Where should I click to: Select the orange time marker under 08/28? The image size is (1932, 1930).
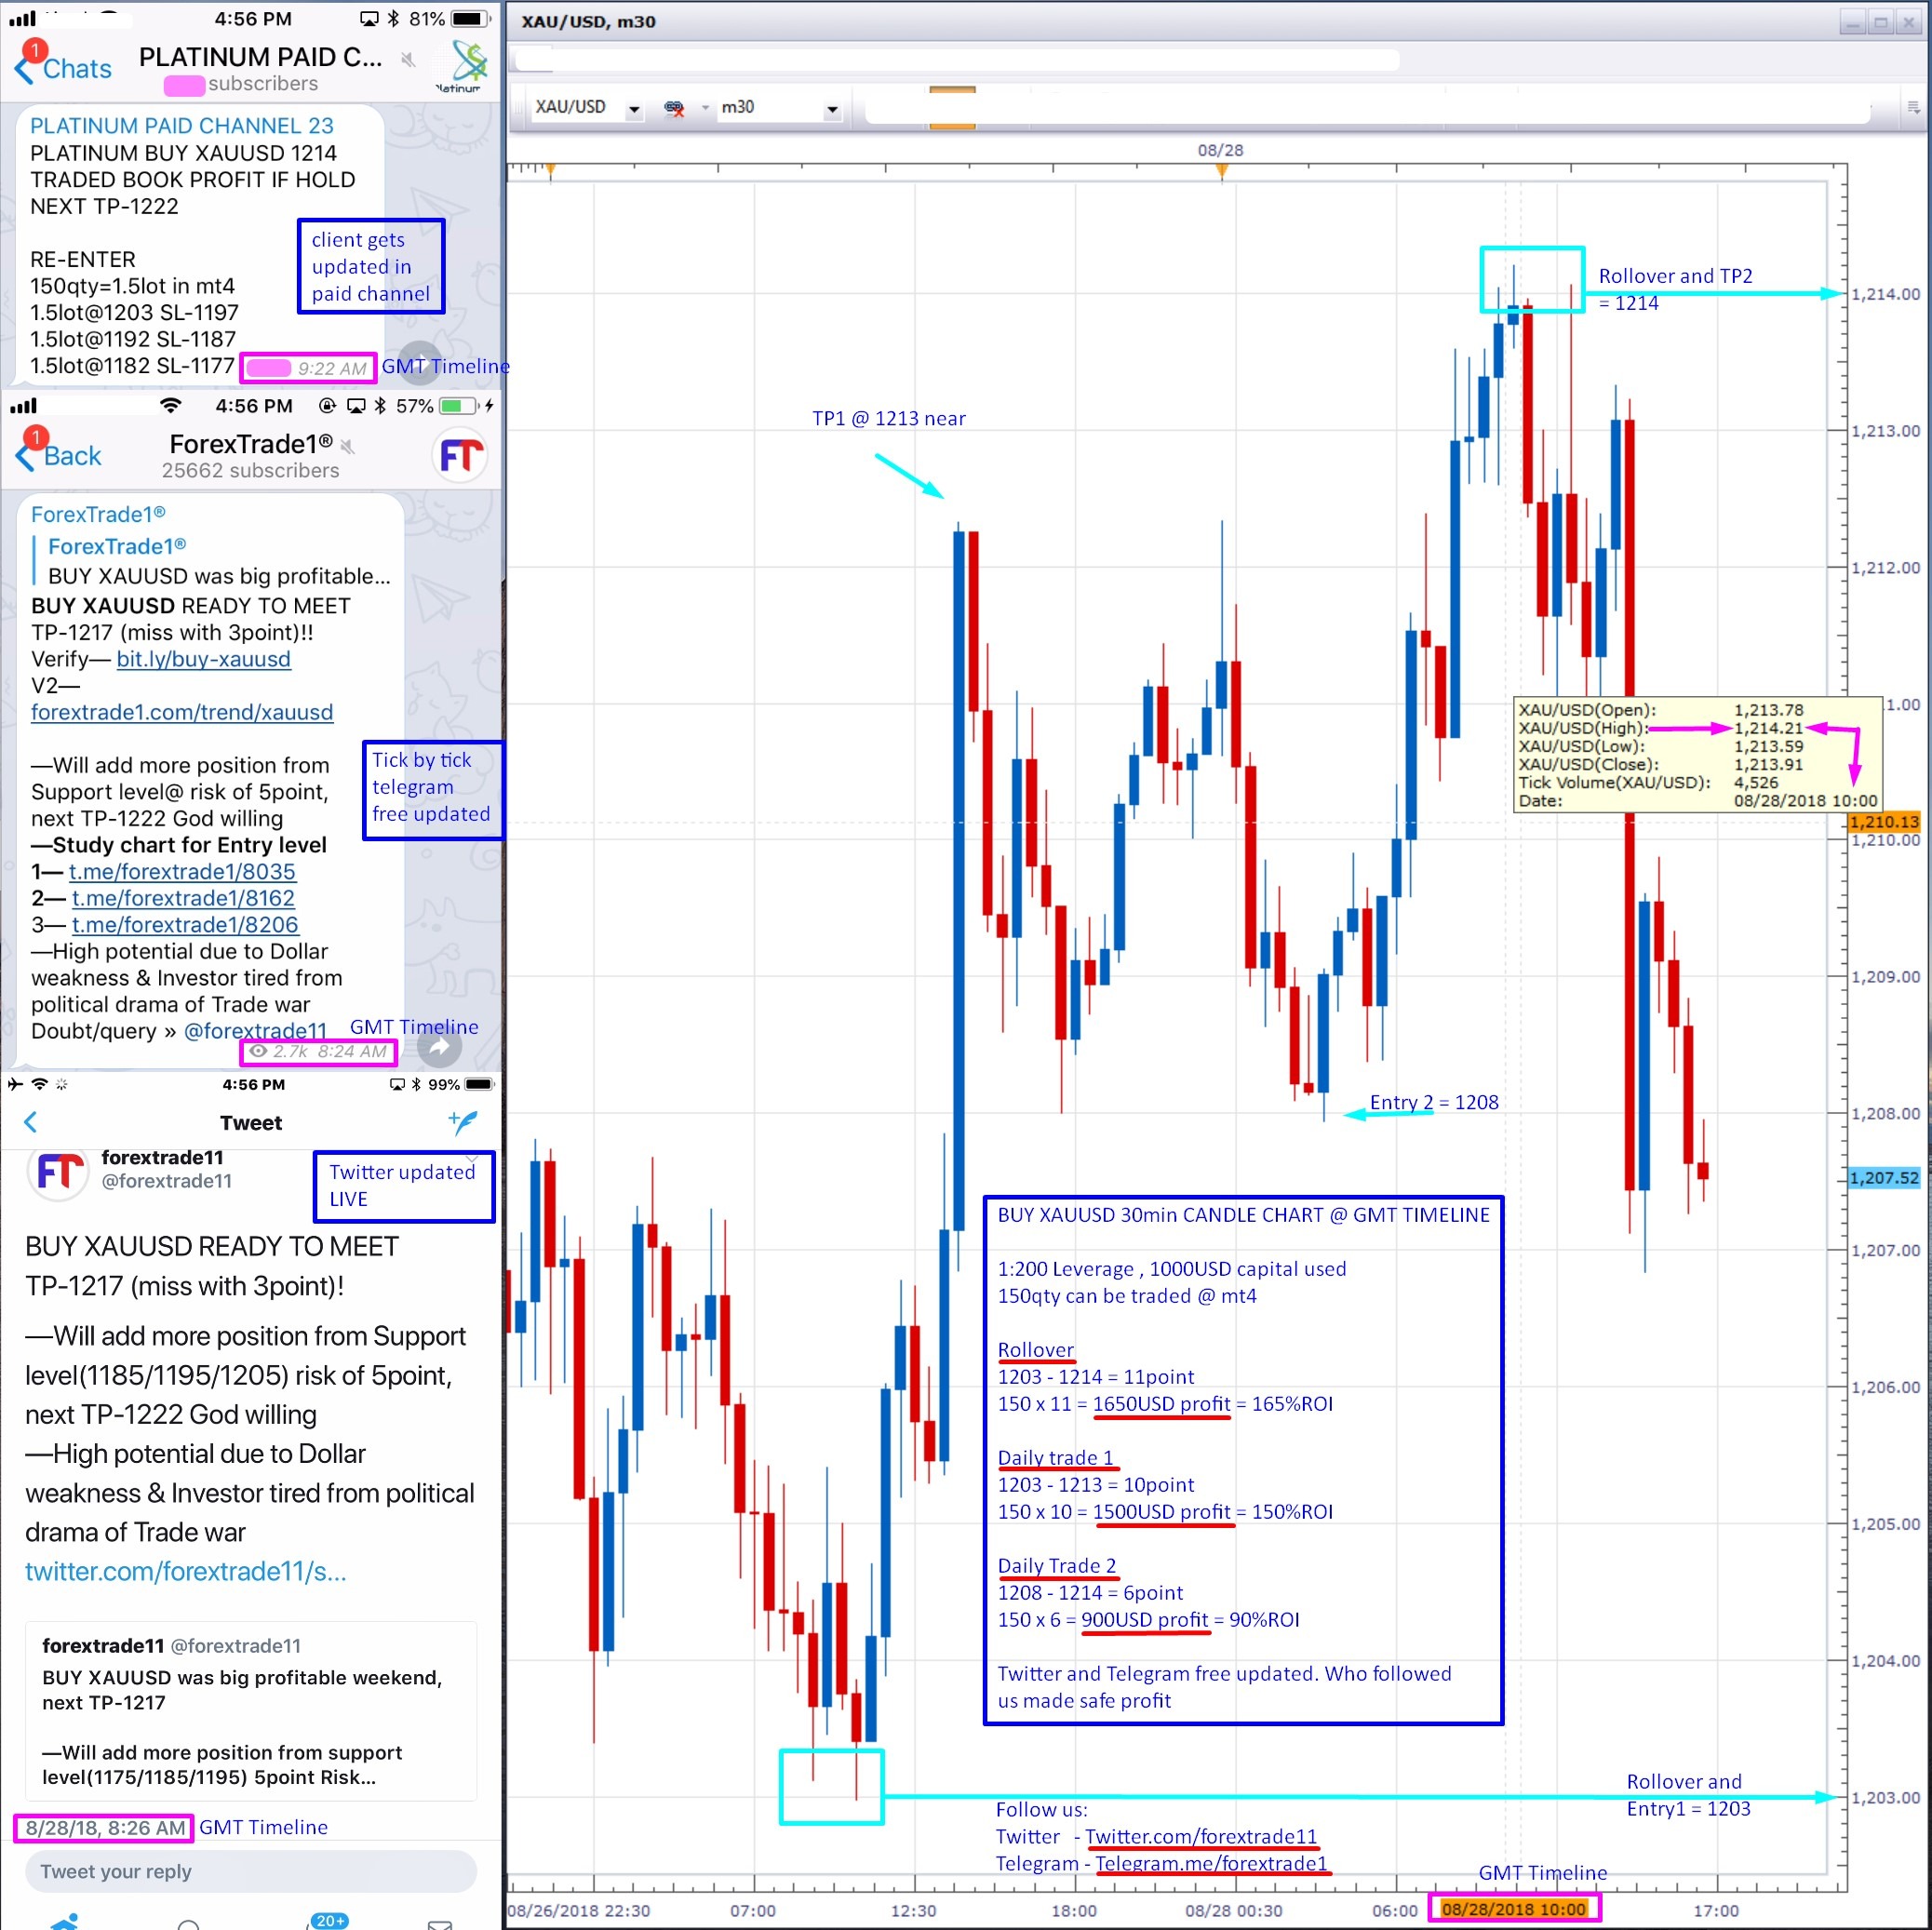click(x=1221, y=171)
